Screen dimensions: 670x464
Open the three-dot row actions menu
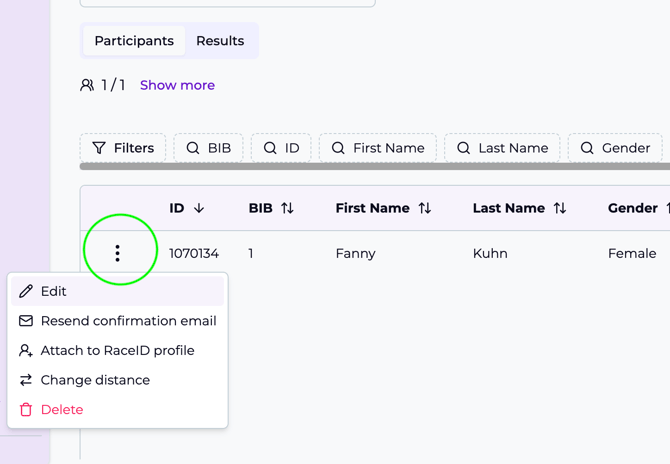point(118,253)
